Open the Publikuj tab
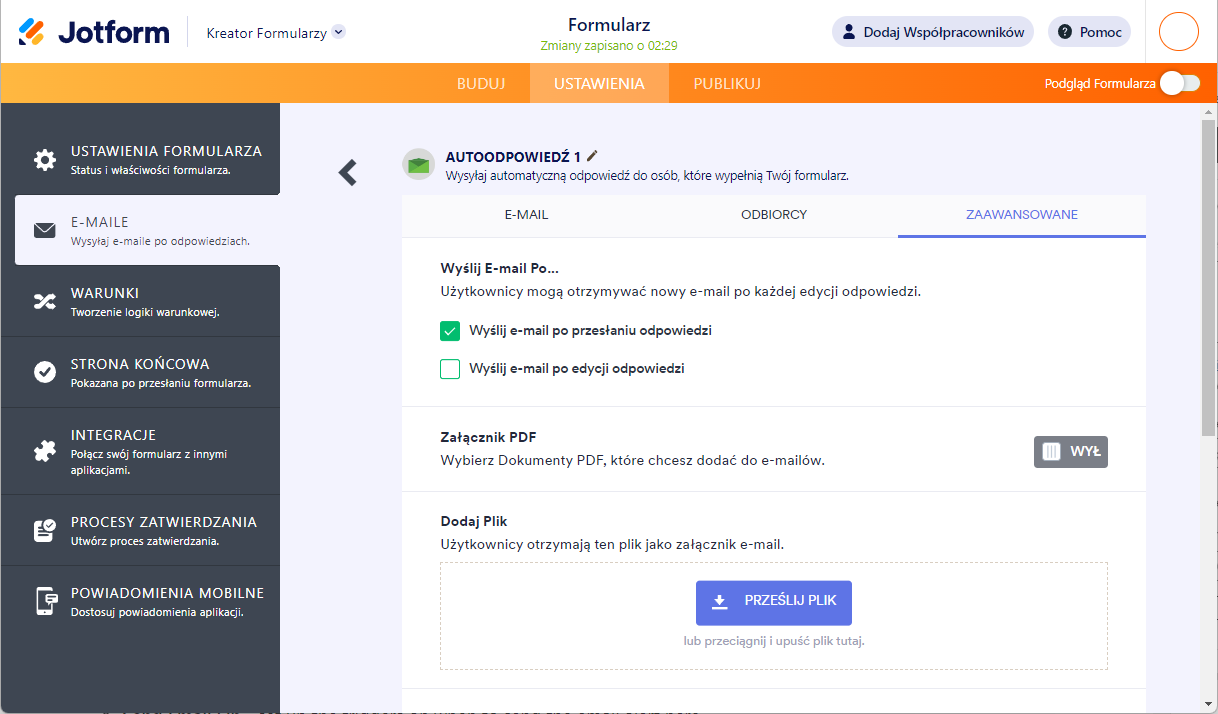This screenshot has width=1218, height=714. point(727,84)
